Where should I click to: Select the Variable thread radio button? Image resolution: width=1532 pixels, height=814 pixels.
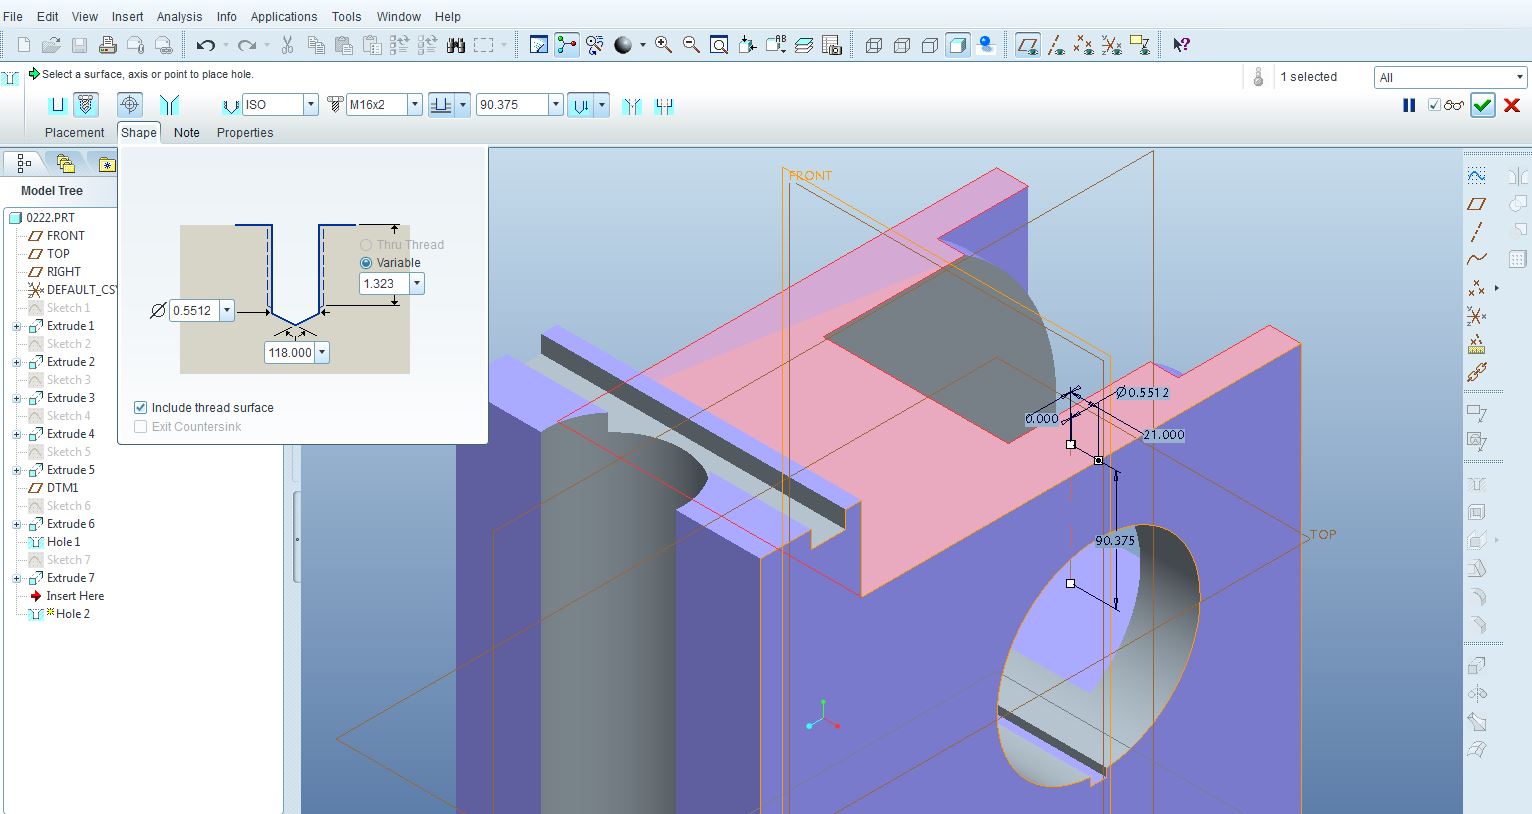366,263
